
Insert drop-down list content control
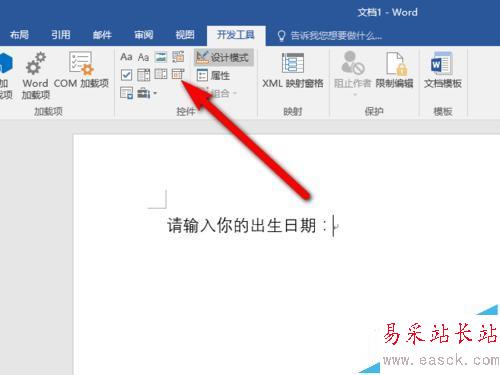click(x=161, y=75)
